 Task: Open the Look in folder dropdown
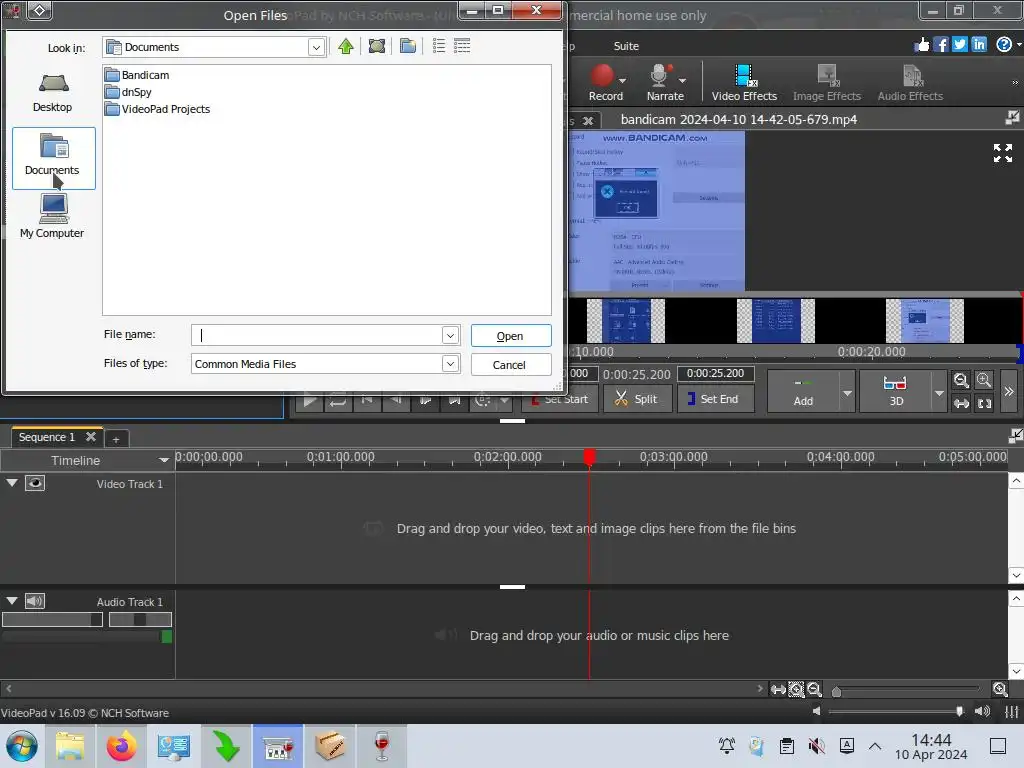[x=316, y=48]
